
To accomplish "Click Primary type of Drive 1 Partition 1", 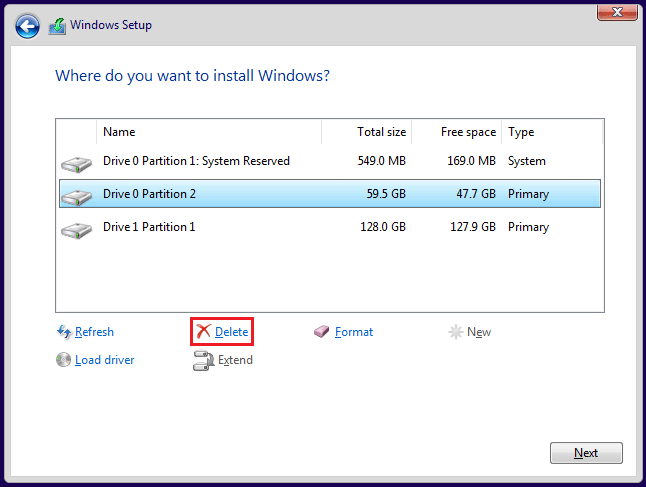I will [x=528, y=227].
